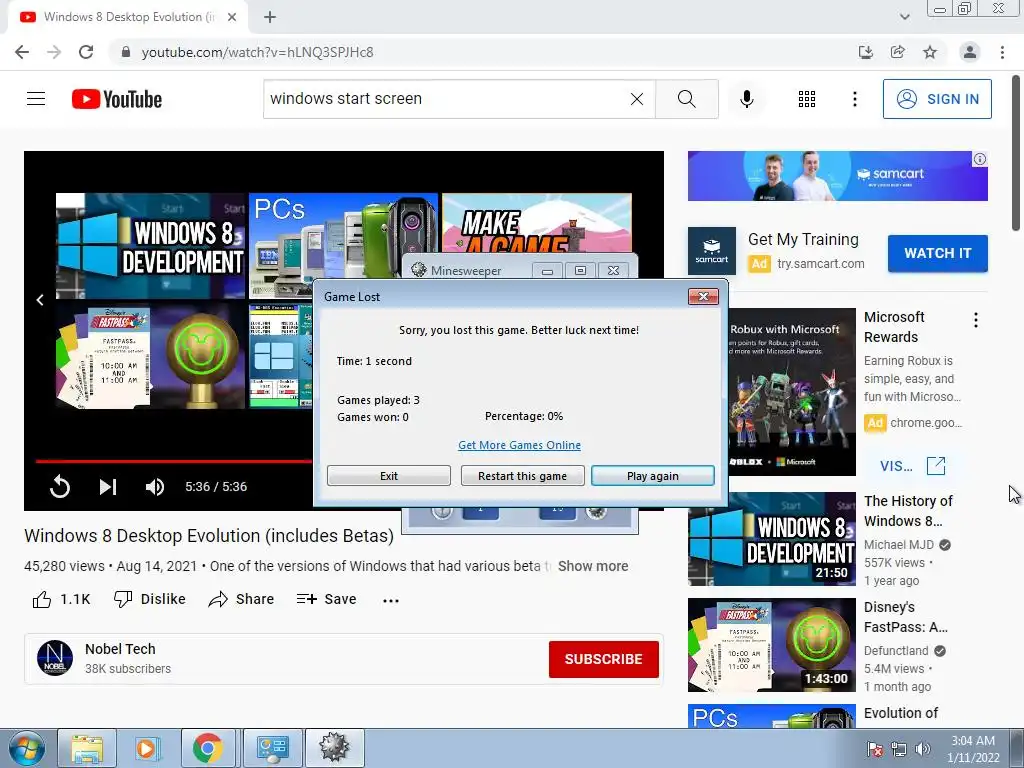
Task: Open the Windows 8 Development end-screen thumbnail
Action: click(x=150, y=246)
